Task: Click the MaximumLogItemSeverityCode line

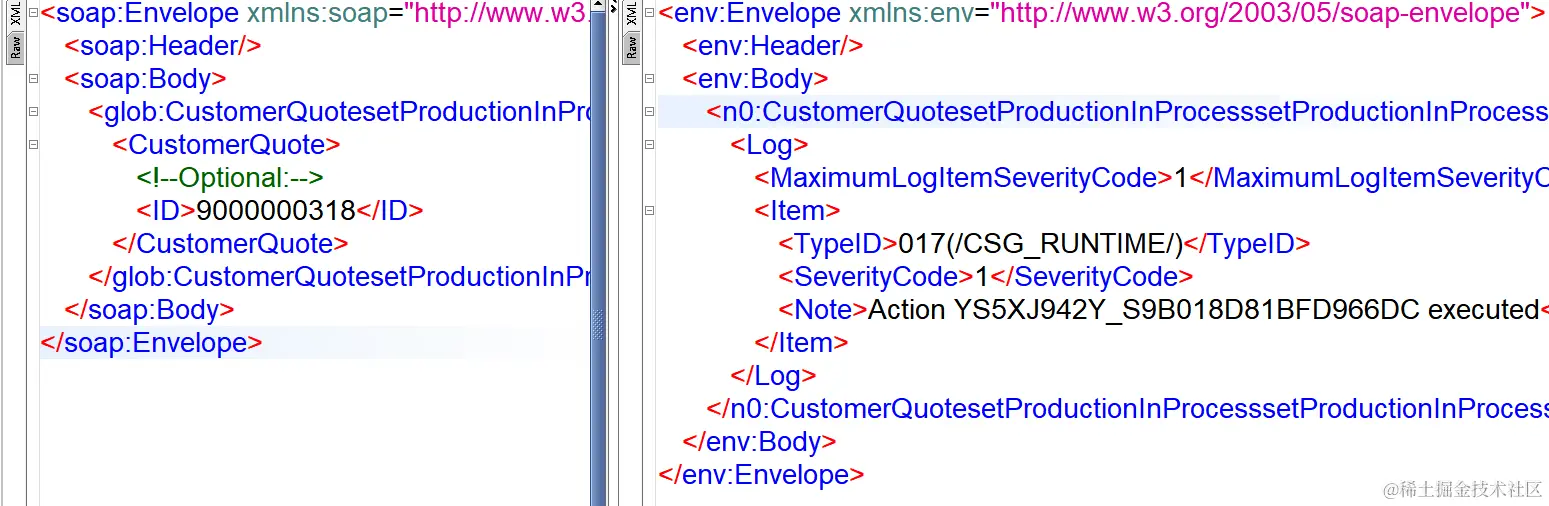Action: click(1152, 178)
